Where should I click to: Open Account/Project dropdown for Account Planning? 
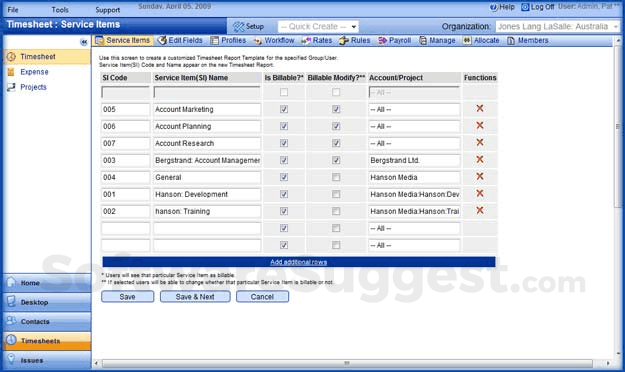click(x=414, y=126)
